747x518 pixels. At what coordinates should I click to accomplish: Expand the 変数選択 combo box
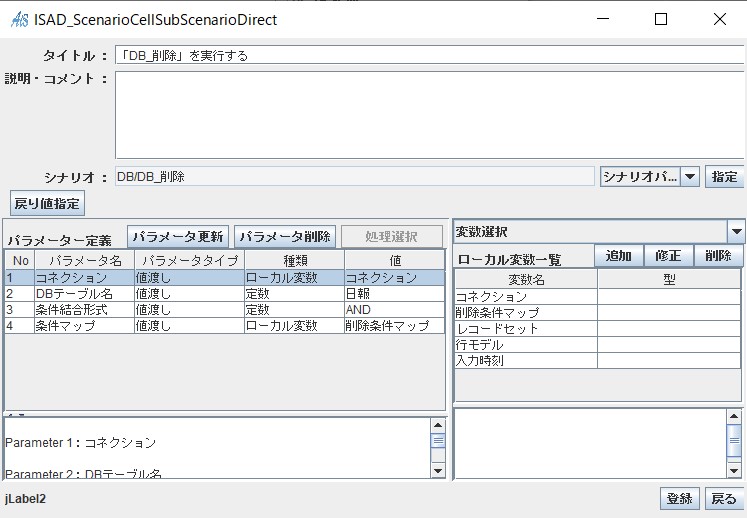736,232
